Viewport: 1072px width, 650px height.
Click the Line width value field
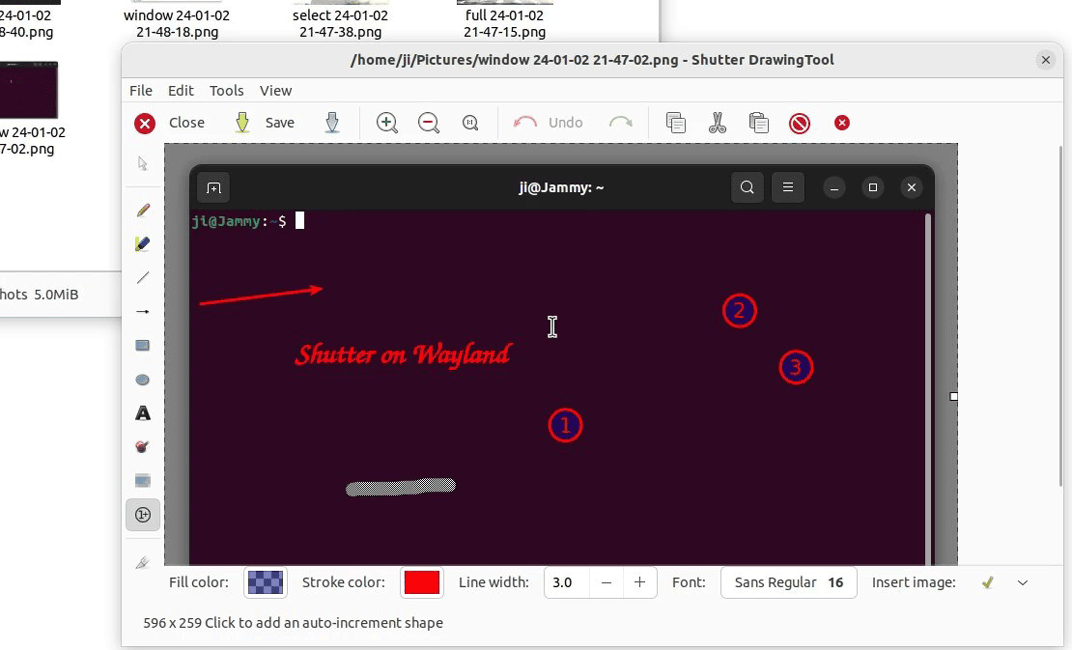point(567,582)
